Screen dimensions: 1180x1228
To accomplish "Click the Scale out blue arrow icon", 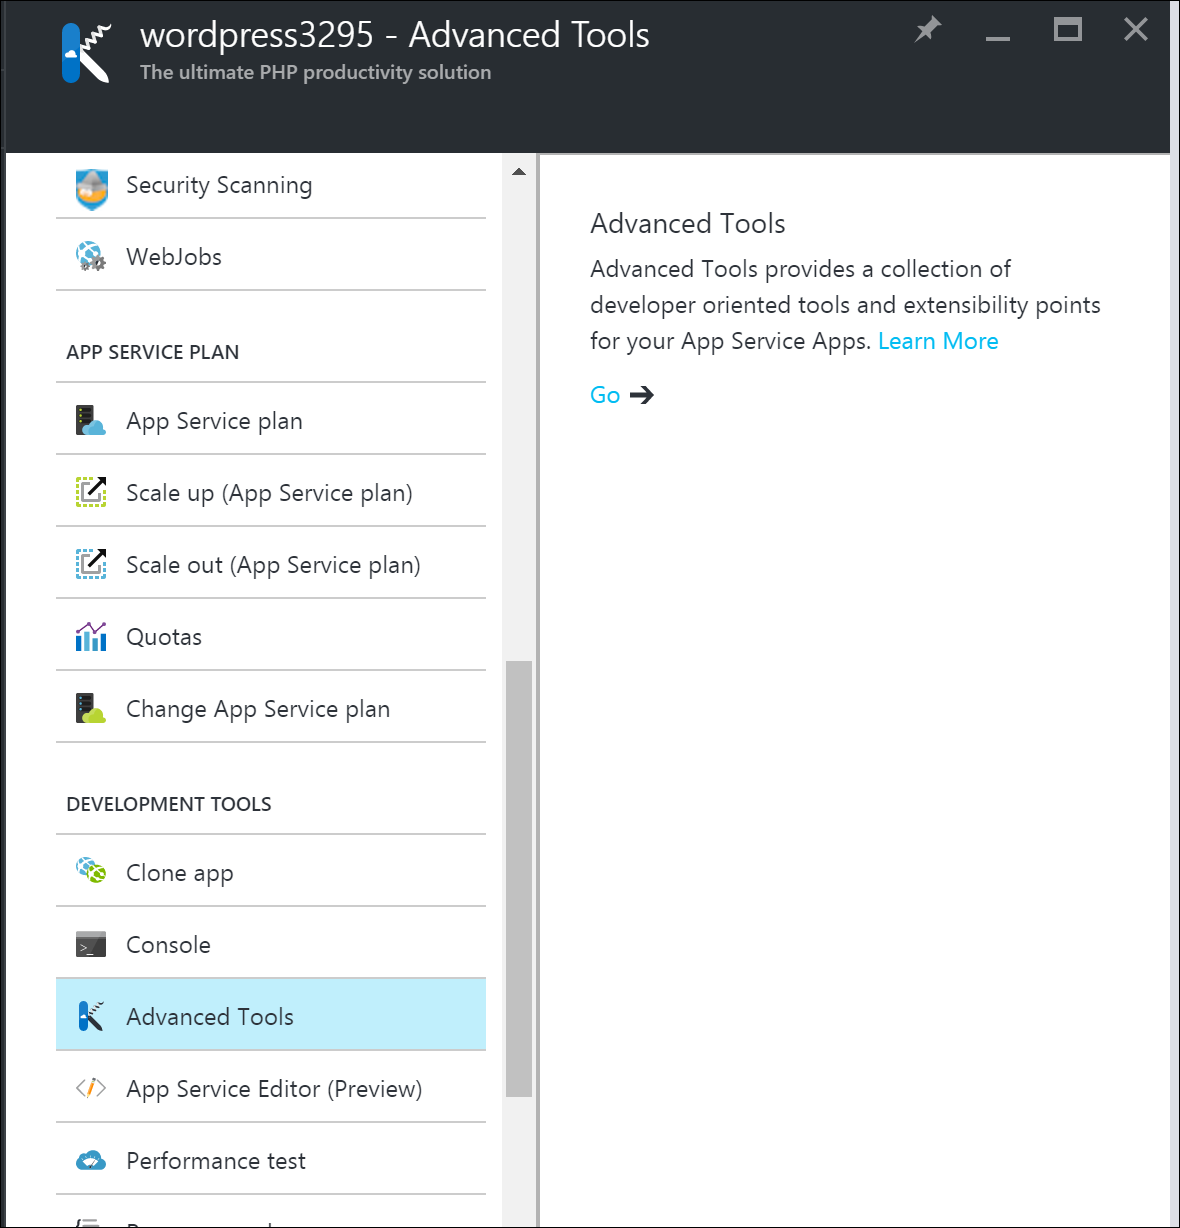I will tap(91, 564).
